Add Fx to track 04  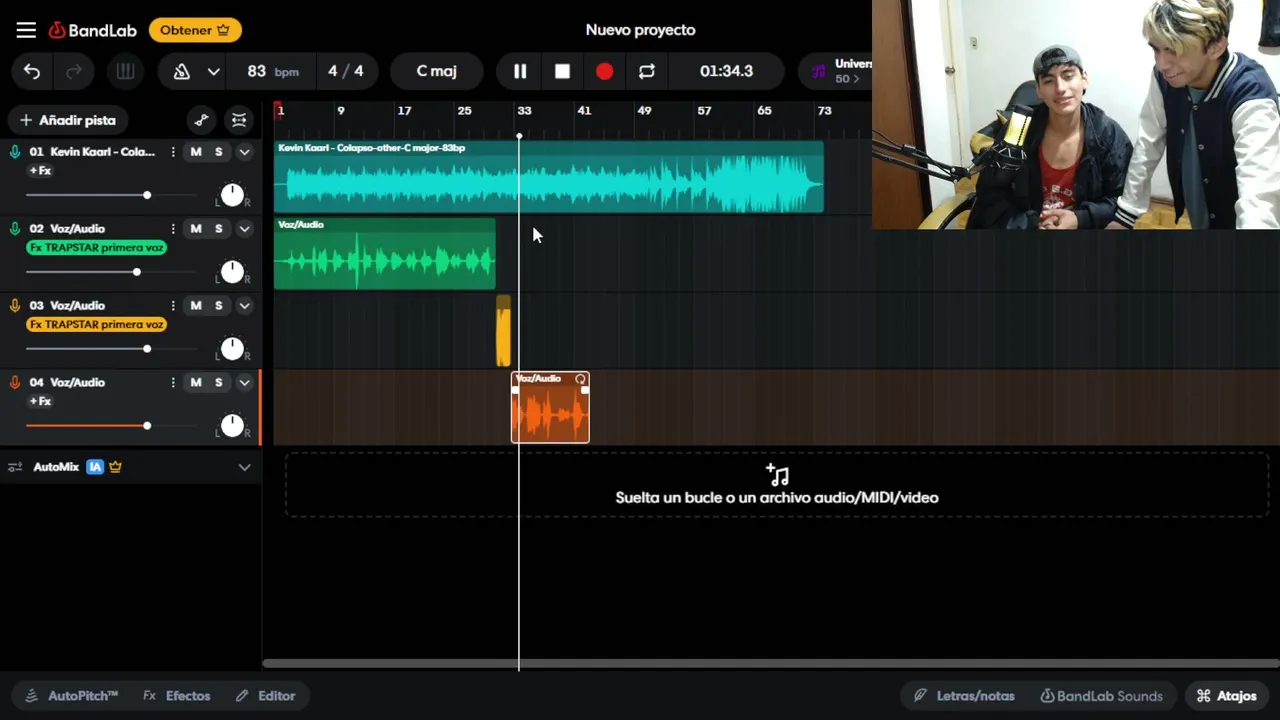[x=40, y=402]
